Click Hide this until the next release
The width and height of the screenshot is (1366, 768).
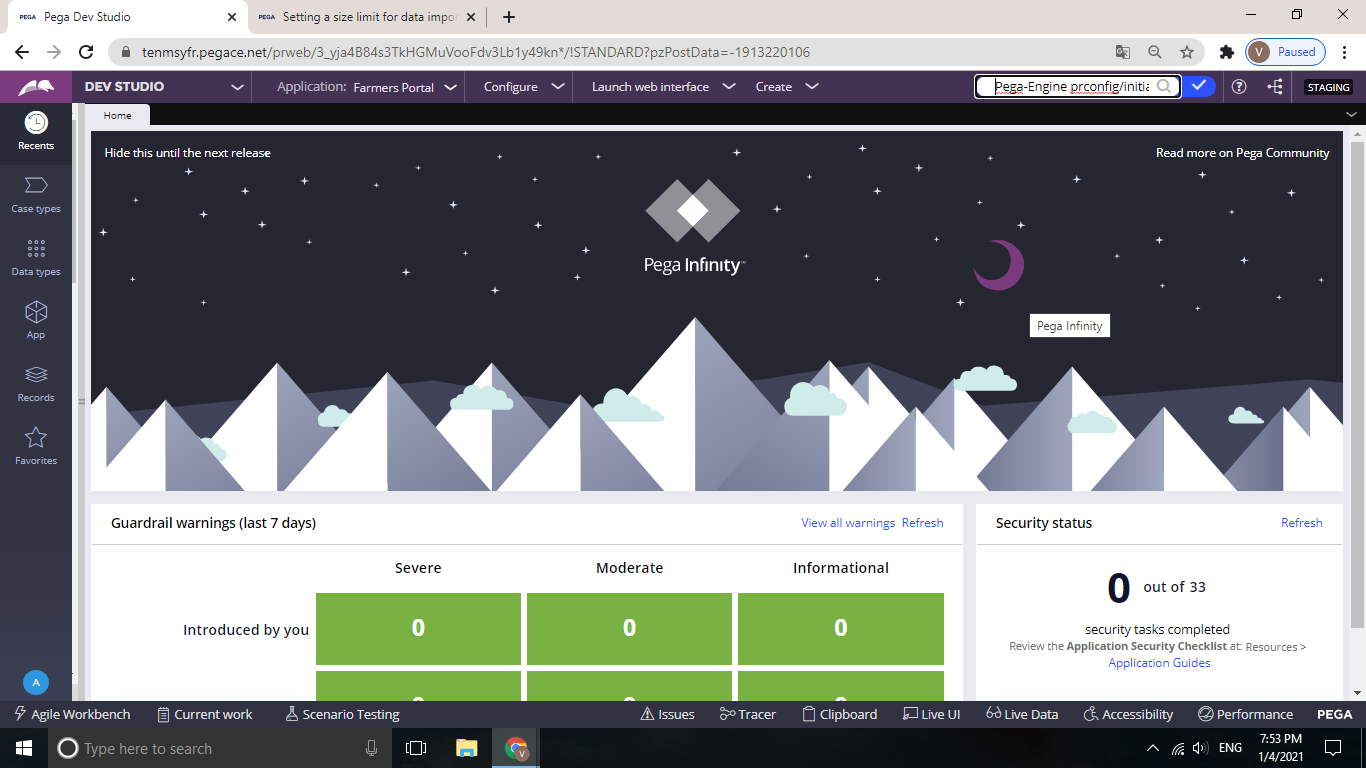188,153
